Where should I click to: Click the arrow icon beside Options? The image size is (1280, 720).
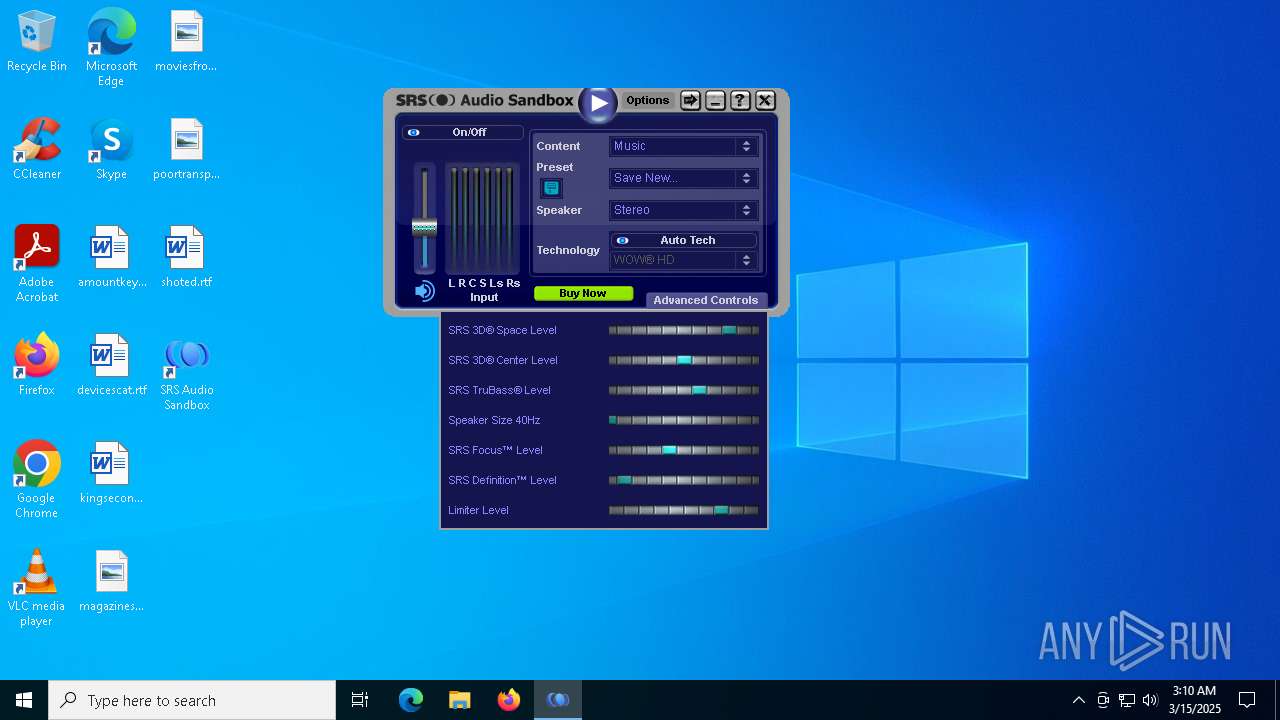[690, 100]
